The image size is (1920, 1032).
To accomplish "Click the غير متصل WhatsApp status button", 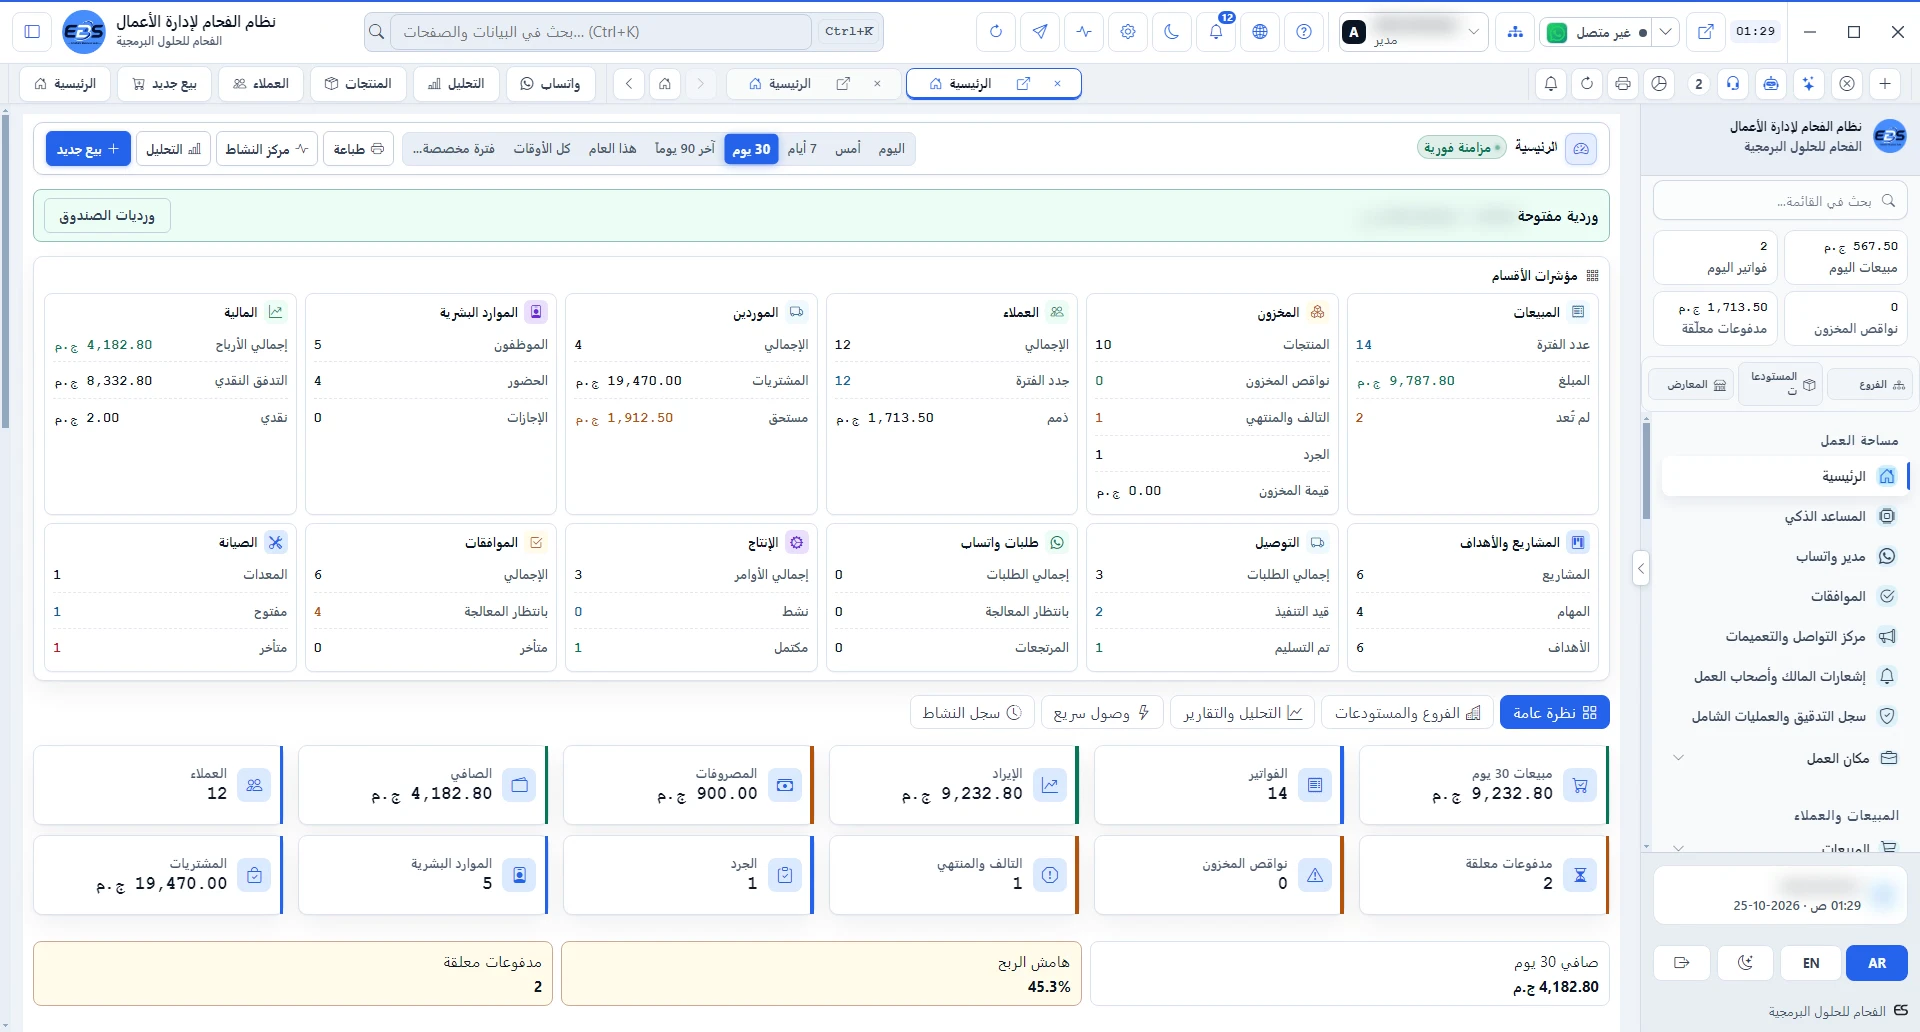I will tap(1597, 32).
